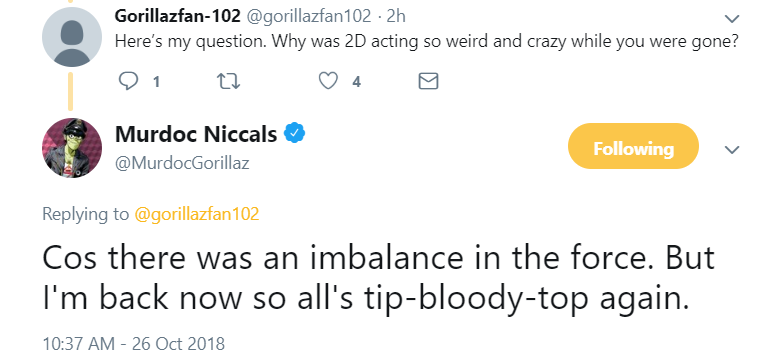Viewport: 769px width, 360px height.
Task: Visit the Murdoc Niccals display name
Action: 196,134
